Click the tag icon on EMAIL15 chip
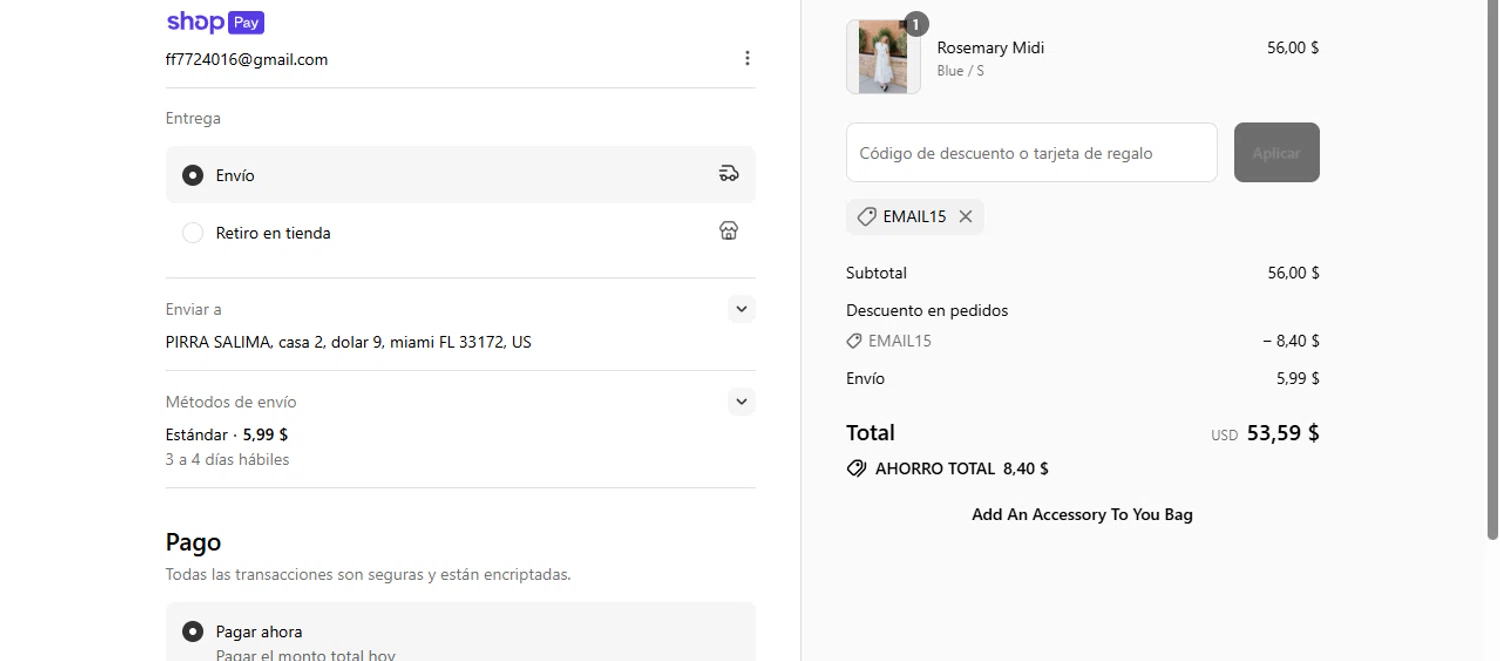Viewport: 1500px width, 661px height. pyautogui.click(x=867, y=216)
